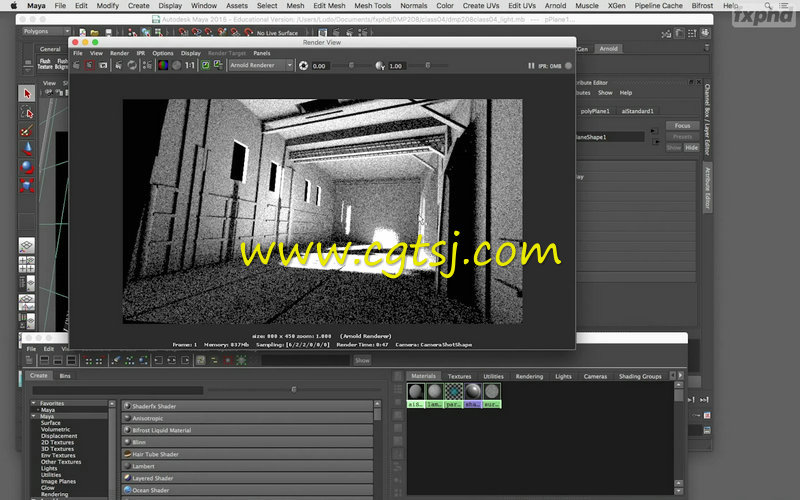Choose the Lasso Select tool in toolbox

click(x=27, y=112)
